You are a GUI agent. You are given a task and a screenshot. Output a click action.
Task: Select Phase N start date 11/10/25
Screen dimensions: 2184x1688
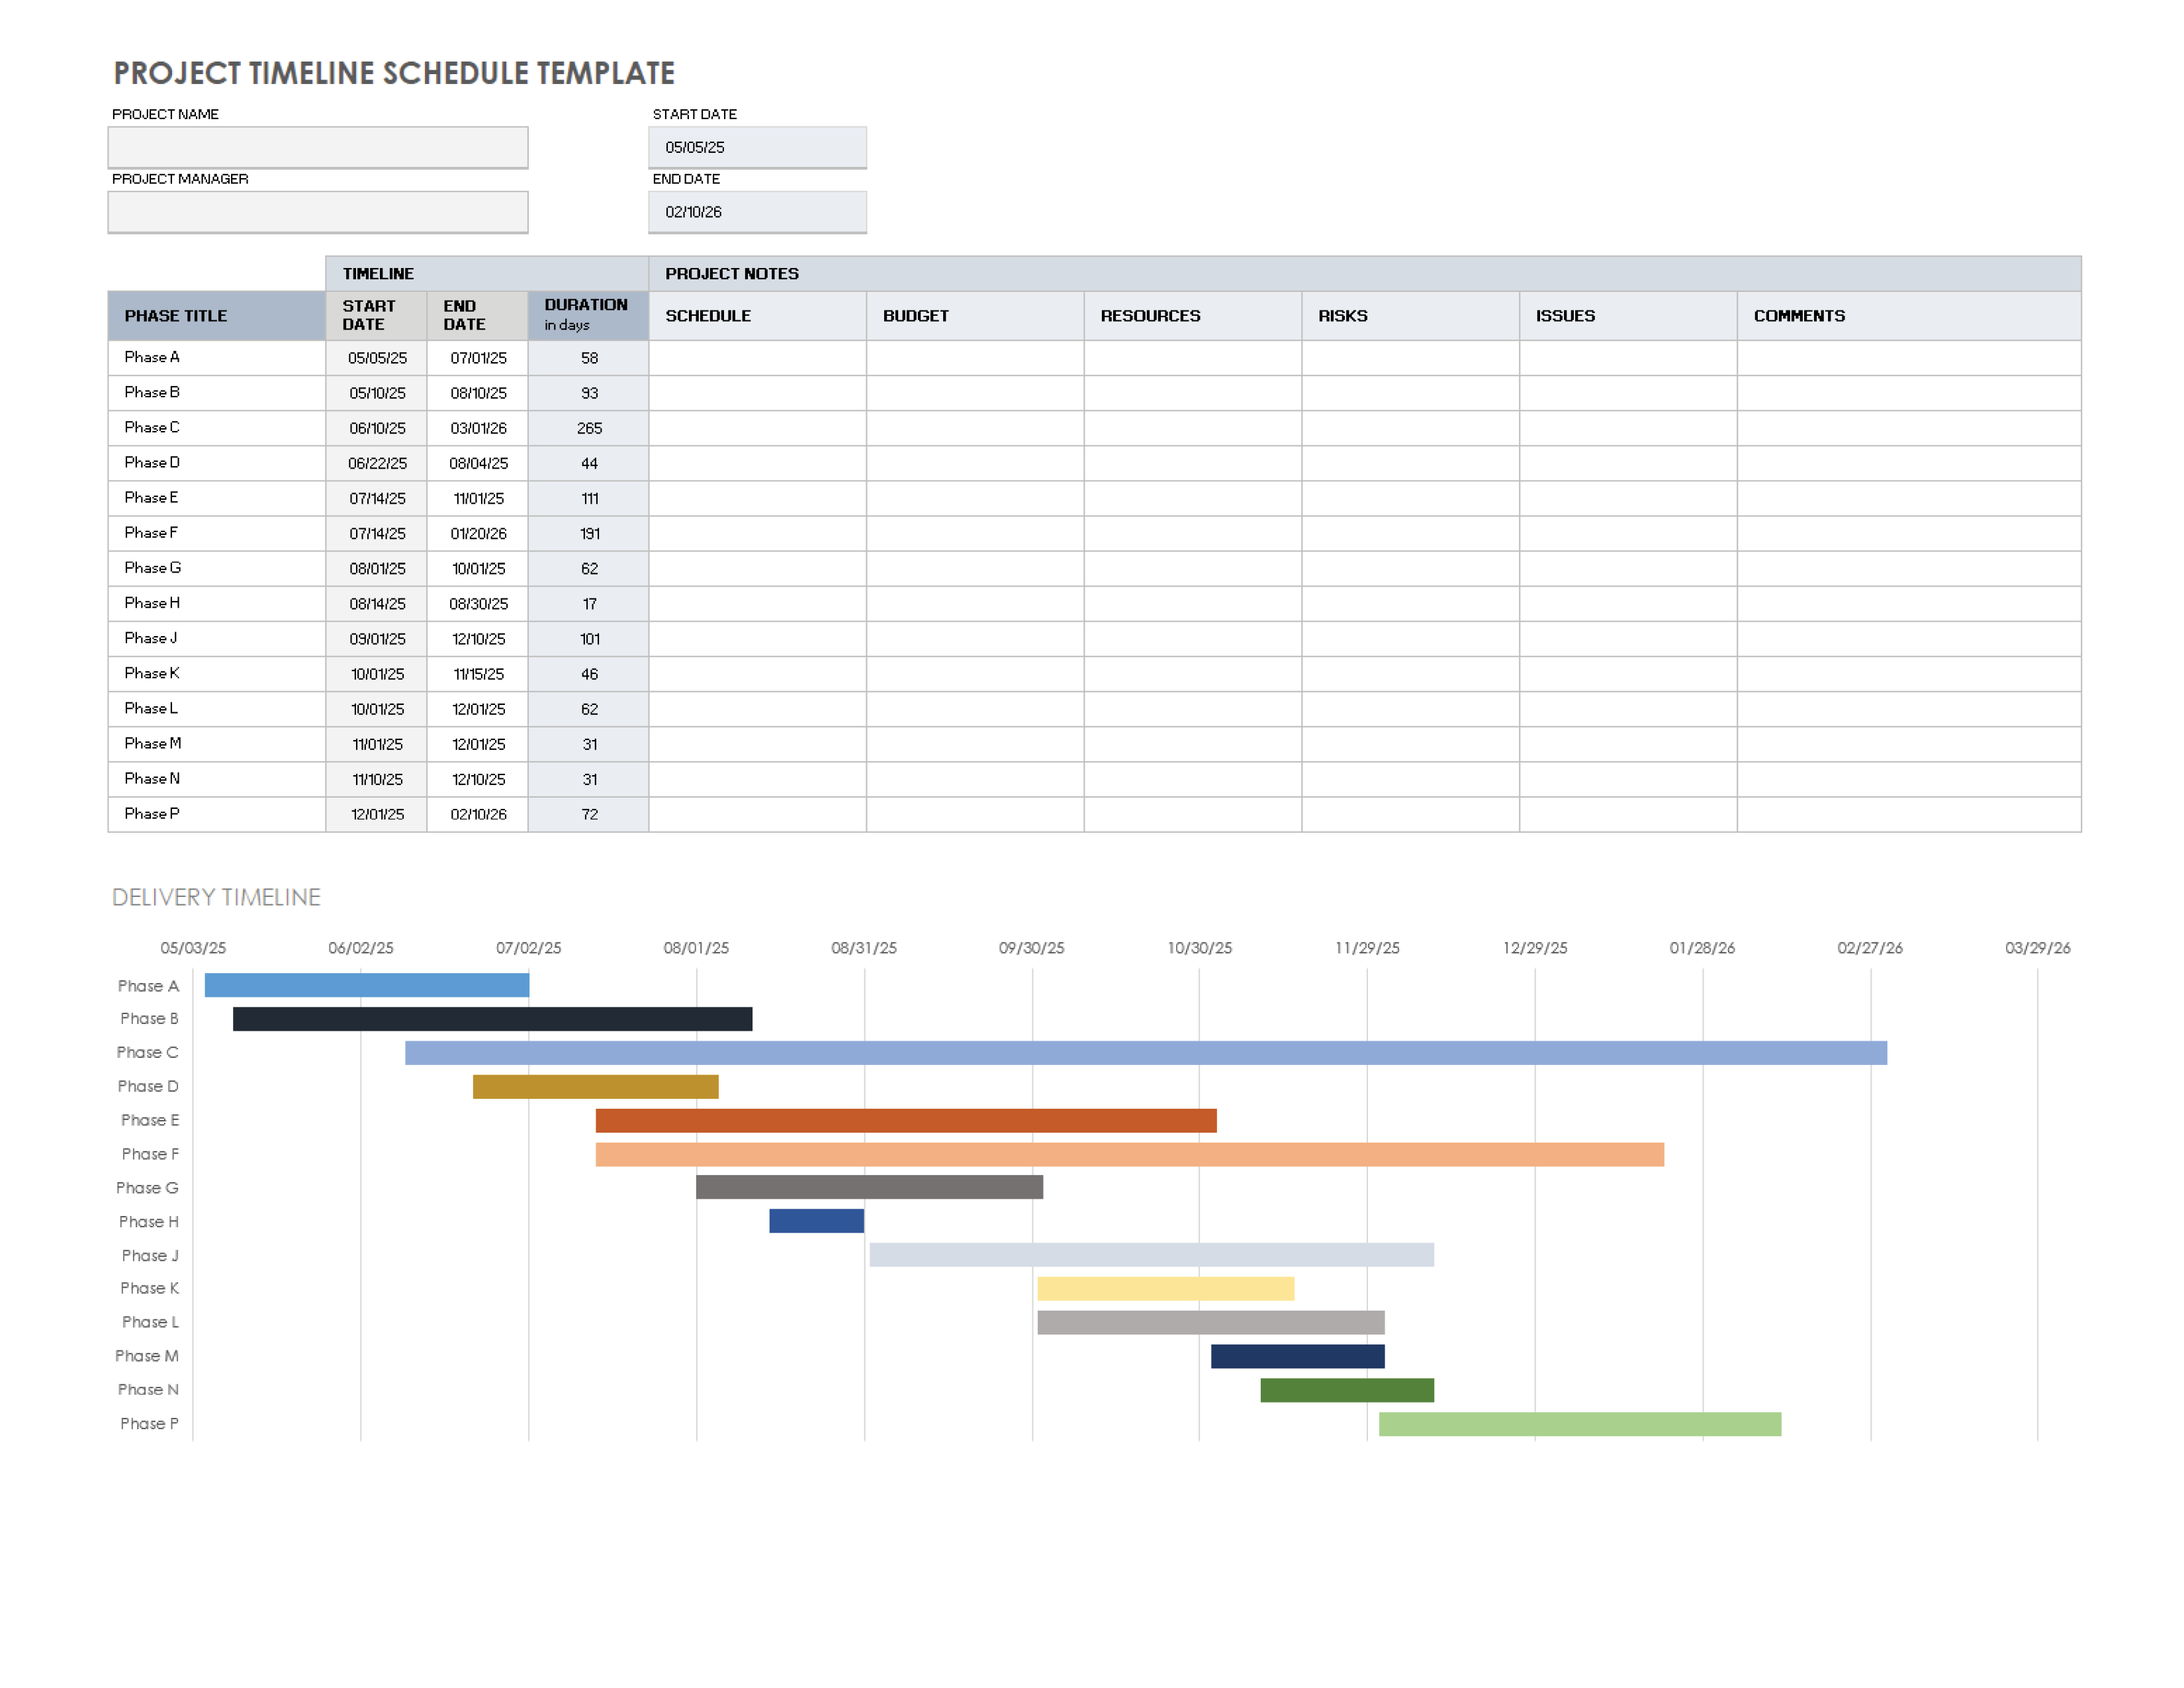tap(376, 779)
